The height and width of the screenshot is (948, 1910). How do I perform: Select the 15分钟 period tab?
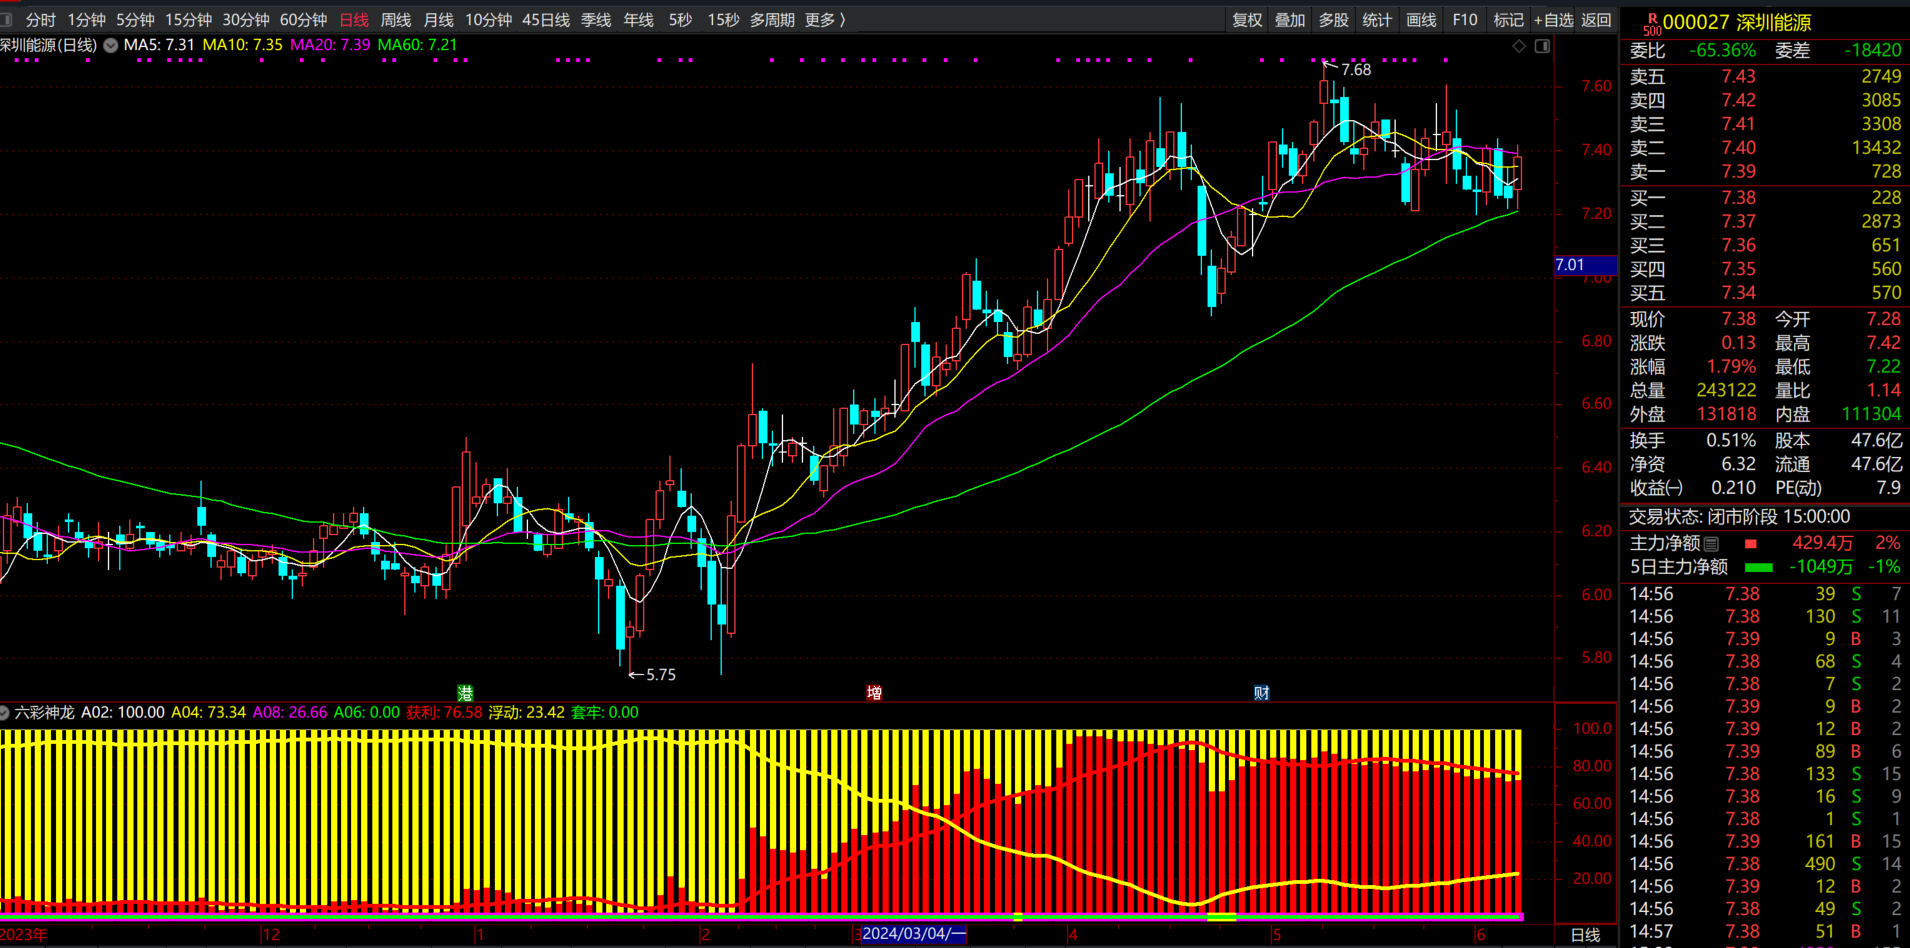click(x=188, y=20)
